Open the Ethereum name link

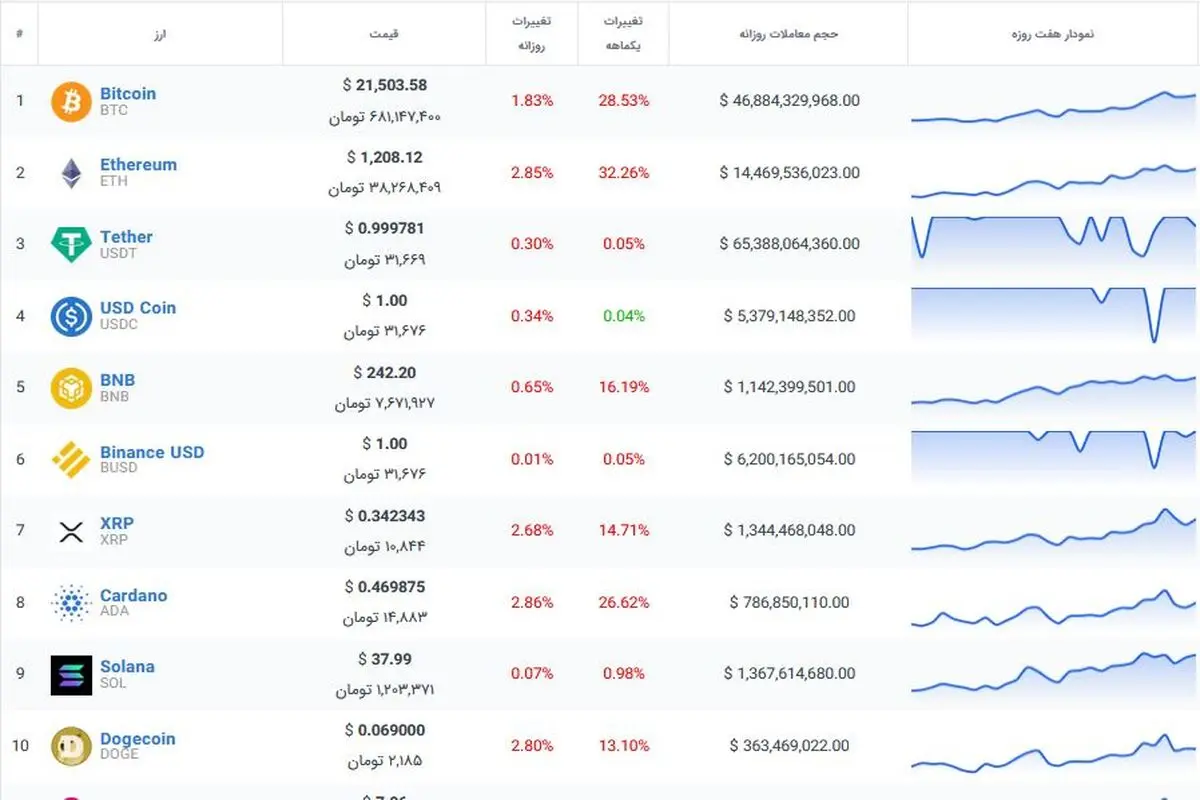[x=138, y=165]
